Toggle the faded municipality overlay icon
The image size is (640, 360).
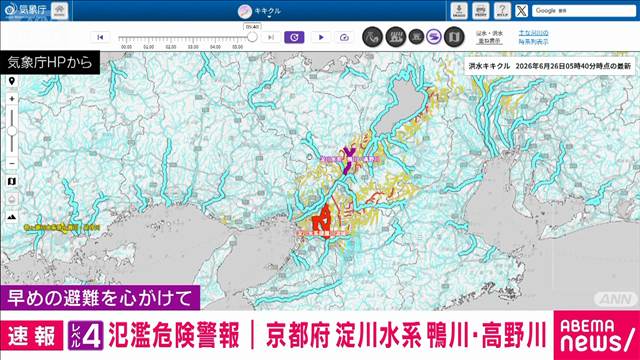11,199
